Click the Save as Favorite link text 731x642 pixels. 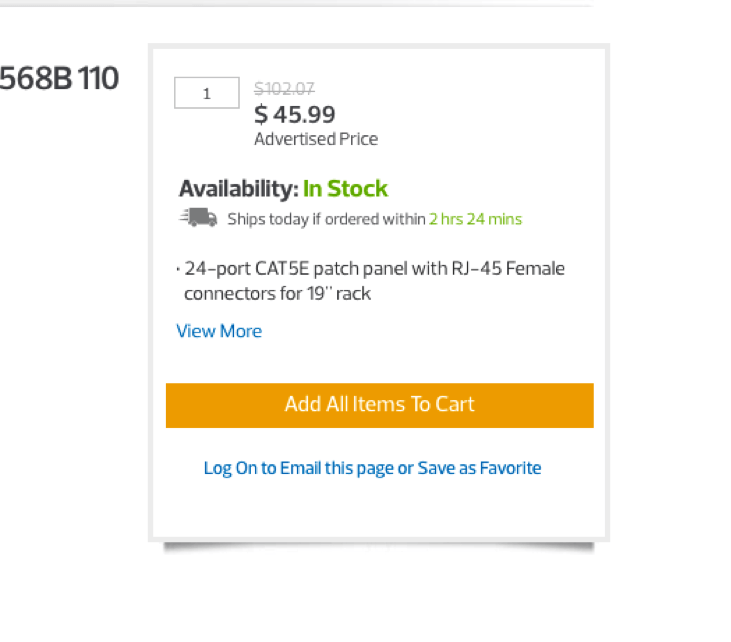[479, 468]
